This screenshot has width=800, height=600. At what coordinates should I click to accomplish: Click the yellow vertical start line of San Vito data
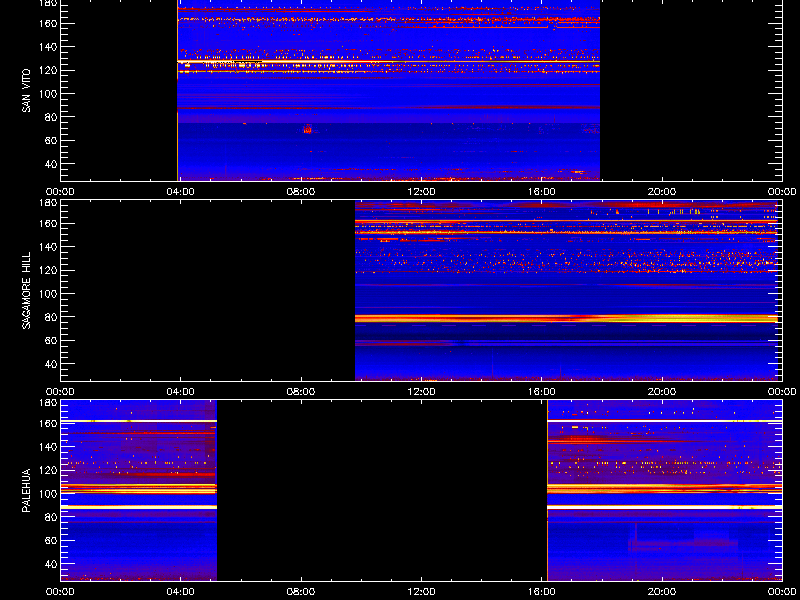pyautogui.click(x=178, y=90)
